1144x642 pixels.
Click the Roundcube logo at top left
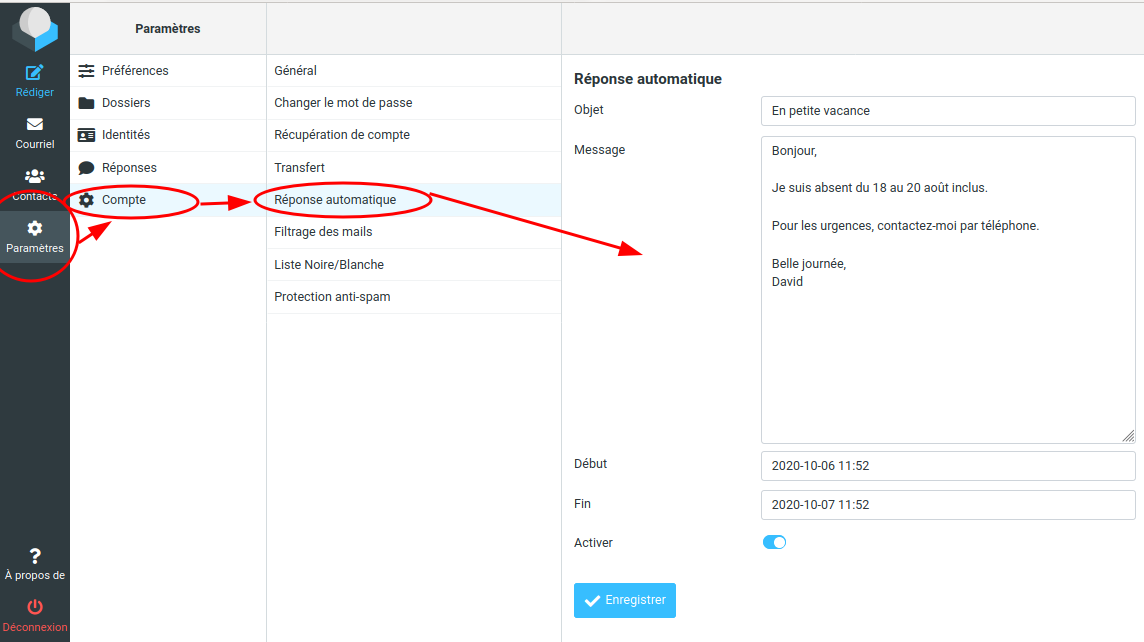point(35,28)
